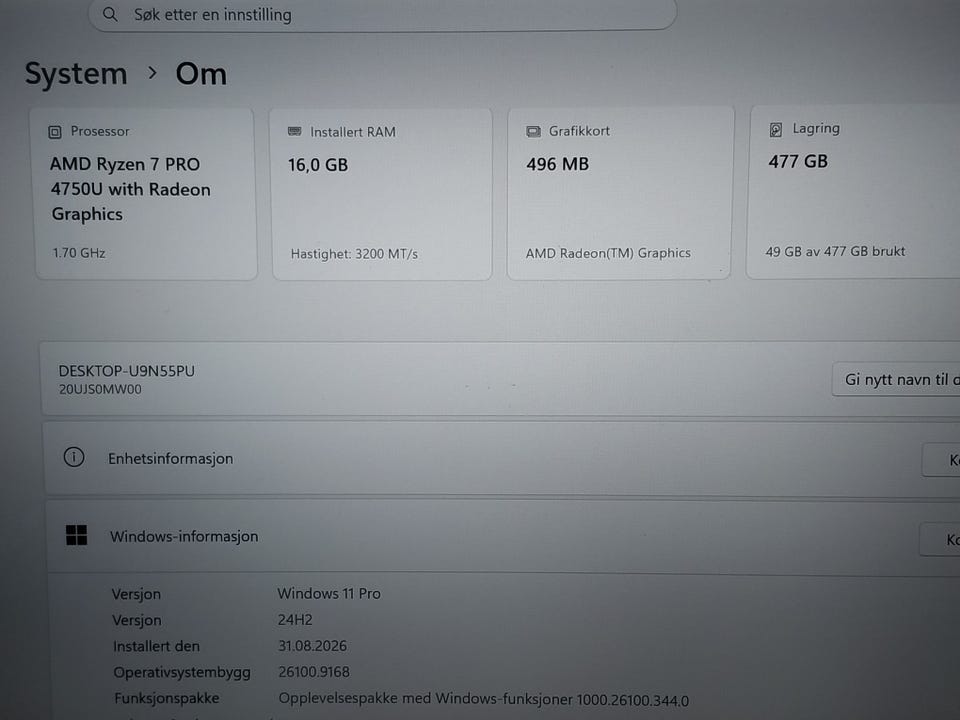
Task: Click the 'Installert den' label
Action: 156,646
